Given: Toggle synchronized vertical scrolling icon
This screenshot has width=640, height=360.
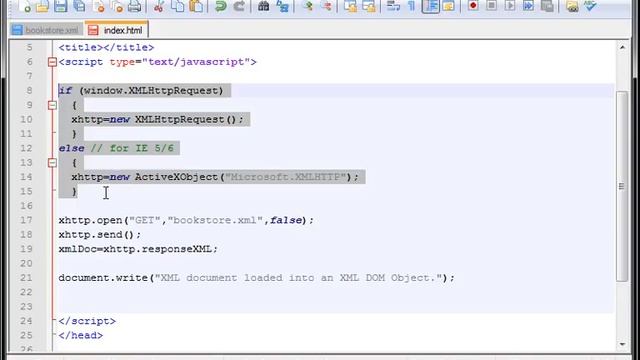Looking at the screenshot, I should [350, 6].
